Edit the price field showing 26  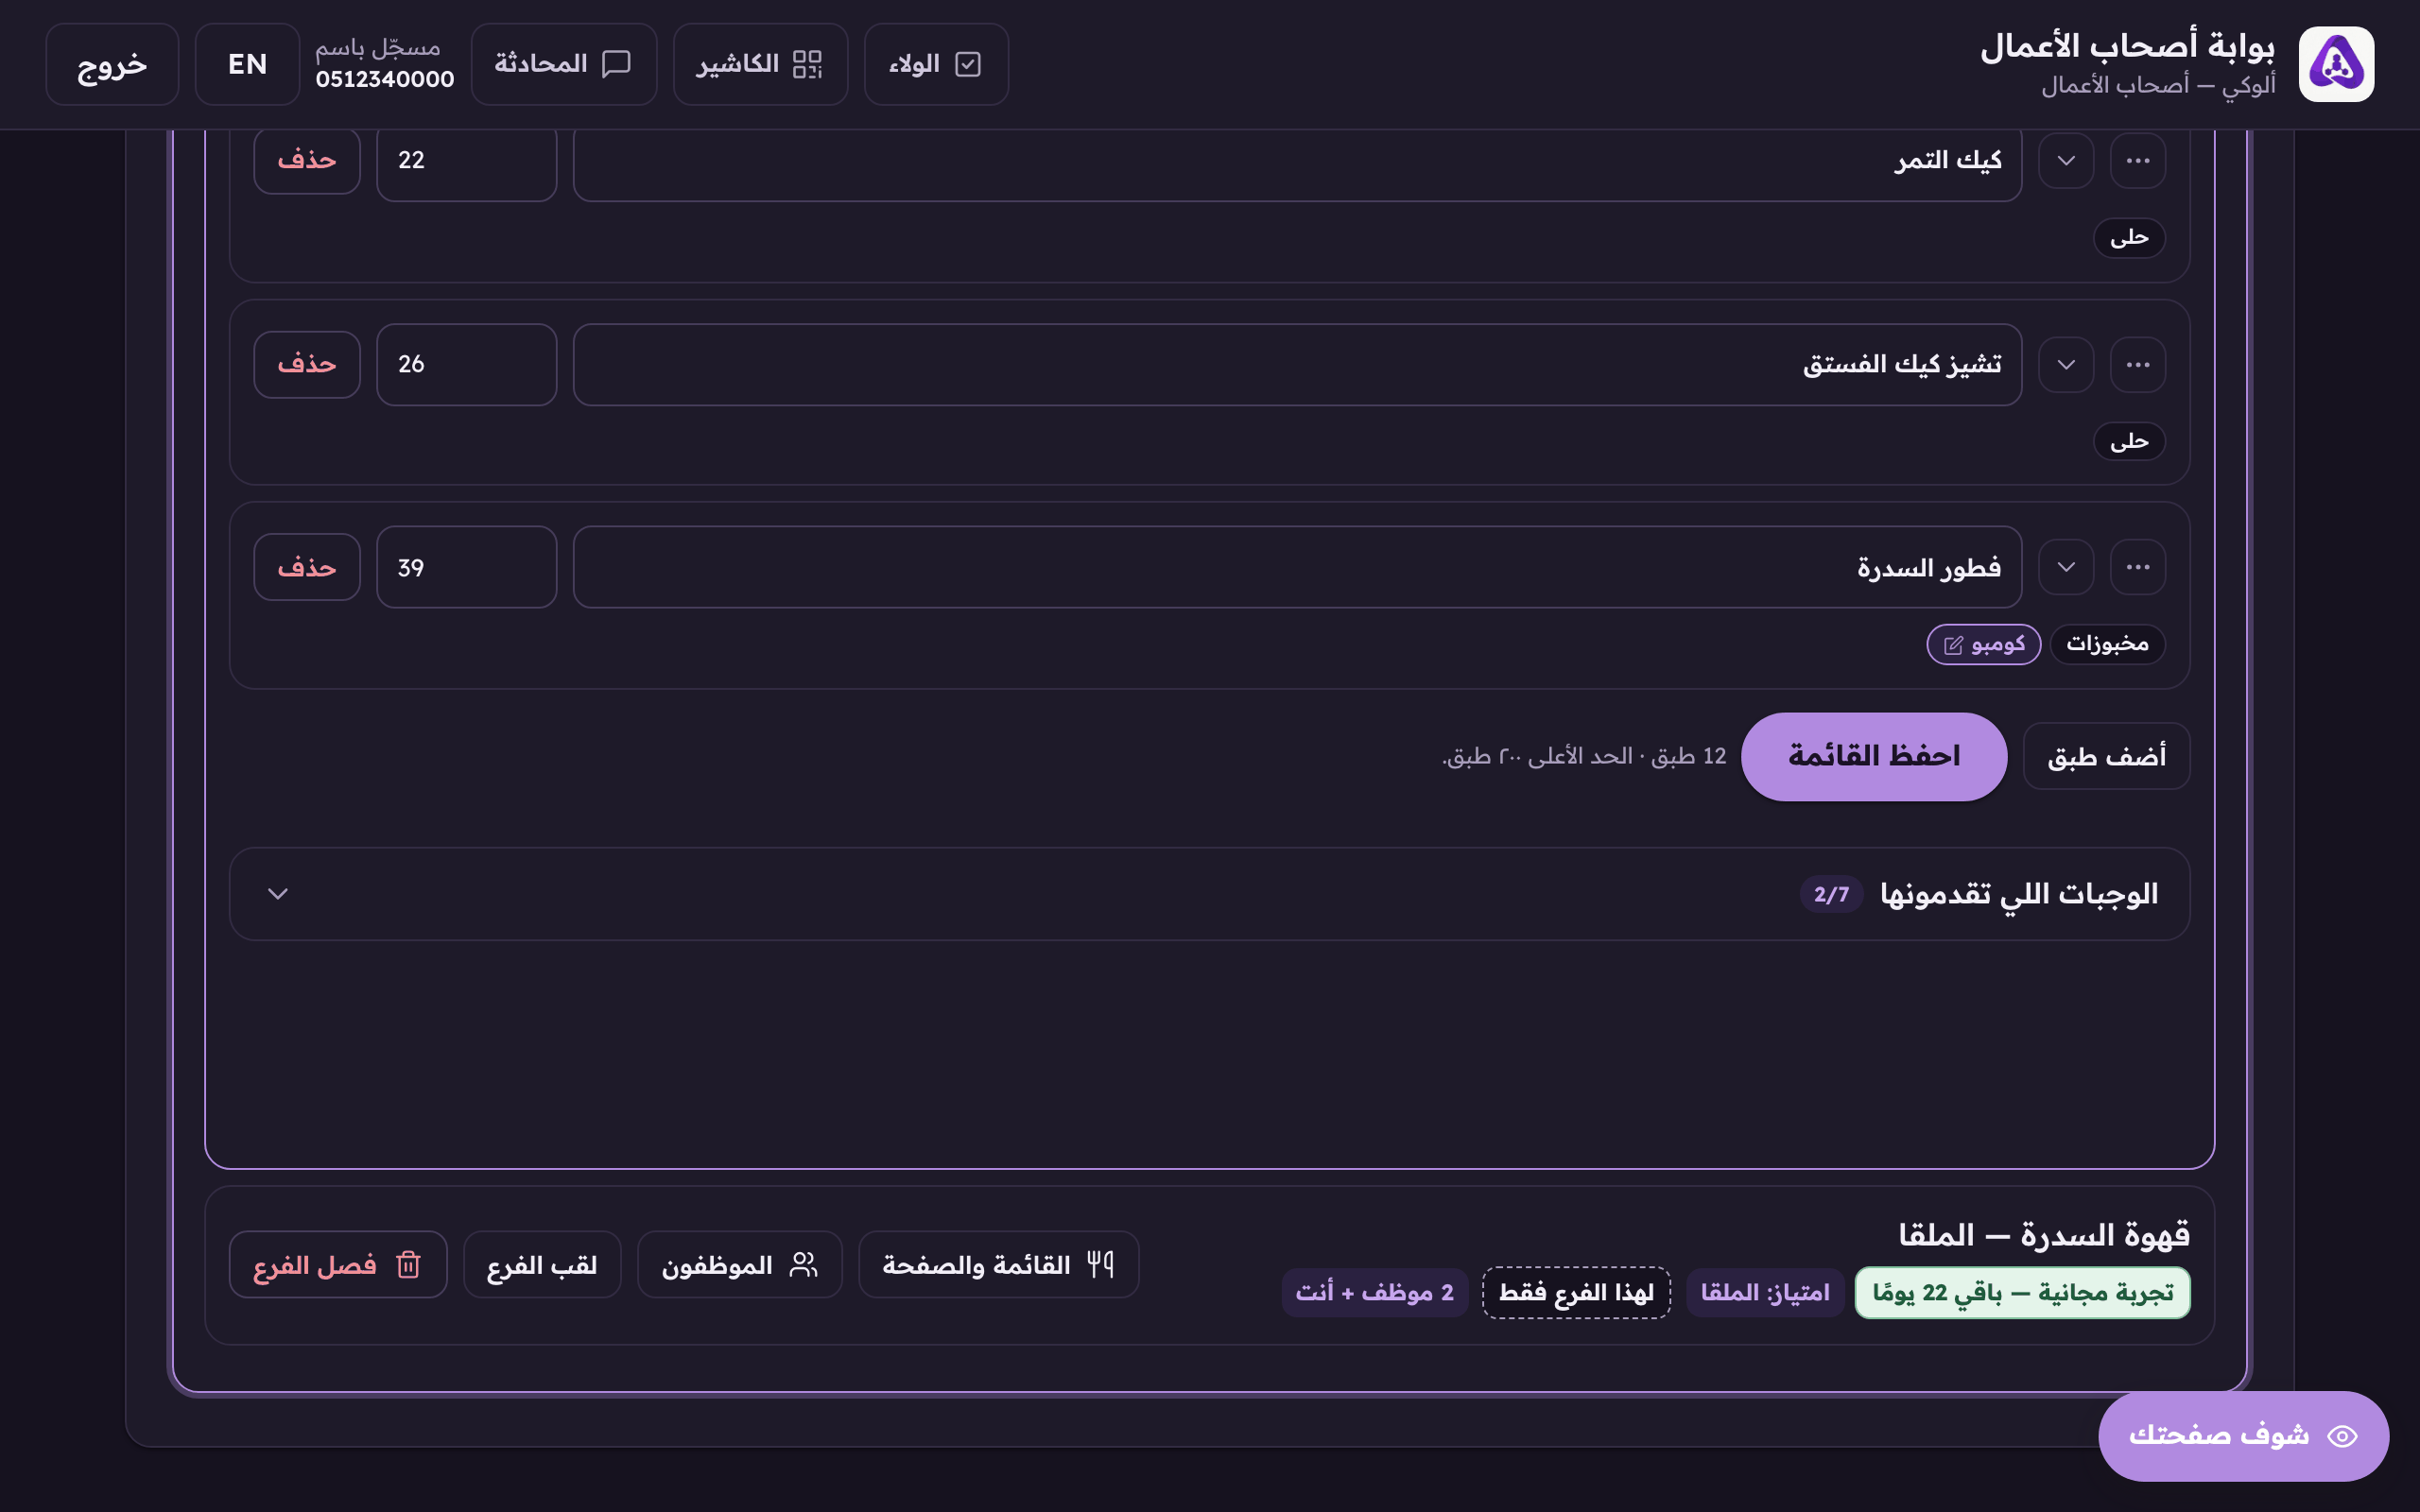point(466,364)
